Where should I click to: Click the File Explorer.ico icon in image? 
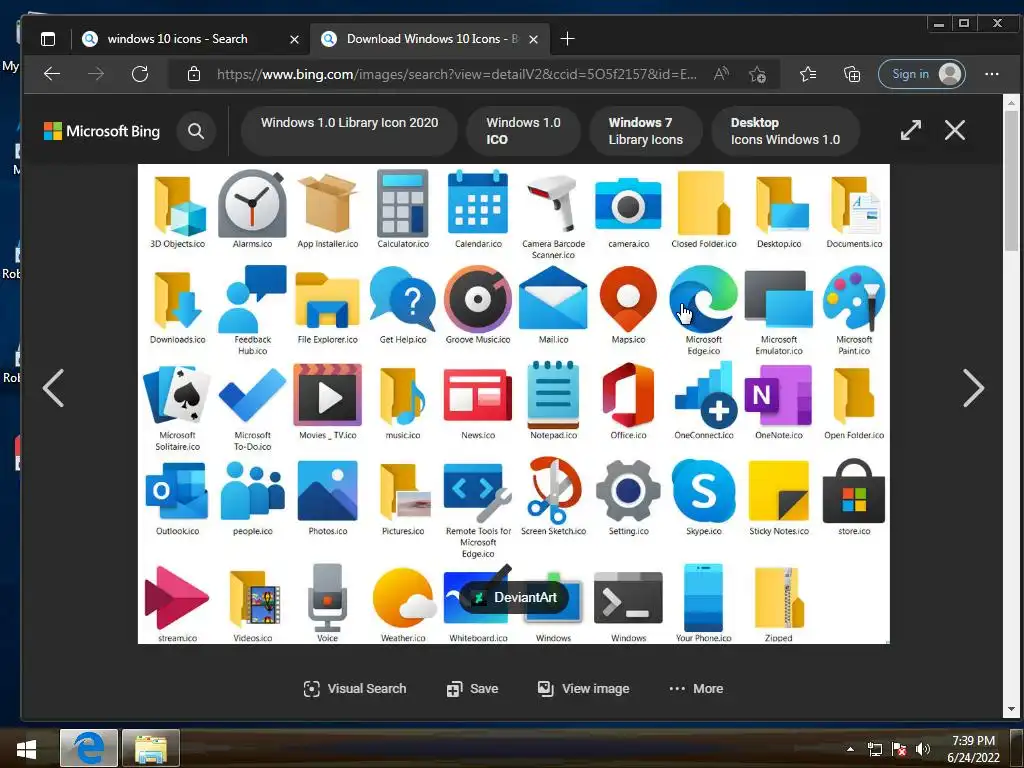[x=327, y=300]
